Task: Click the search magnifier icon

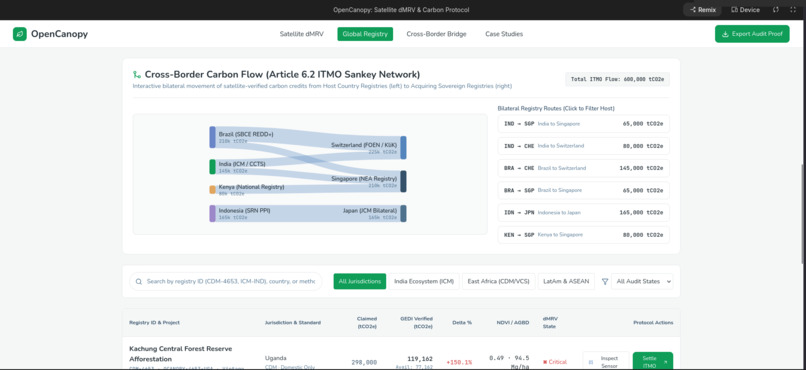Action: [x=139, y=282]
